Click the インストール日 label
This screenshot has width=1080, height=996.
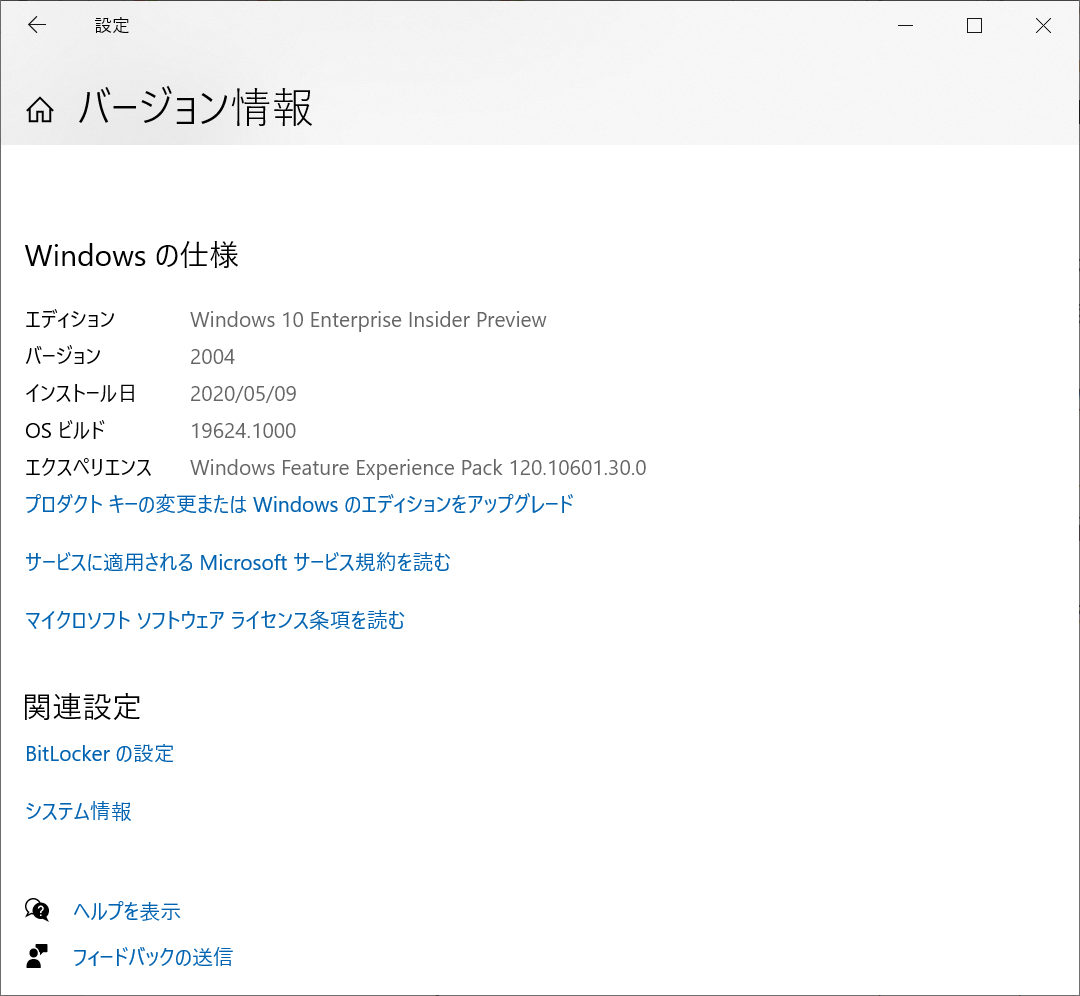click(x=80, y=393)
